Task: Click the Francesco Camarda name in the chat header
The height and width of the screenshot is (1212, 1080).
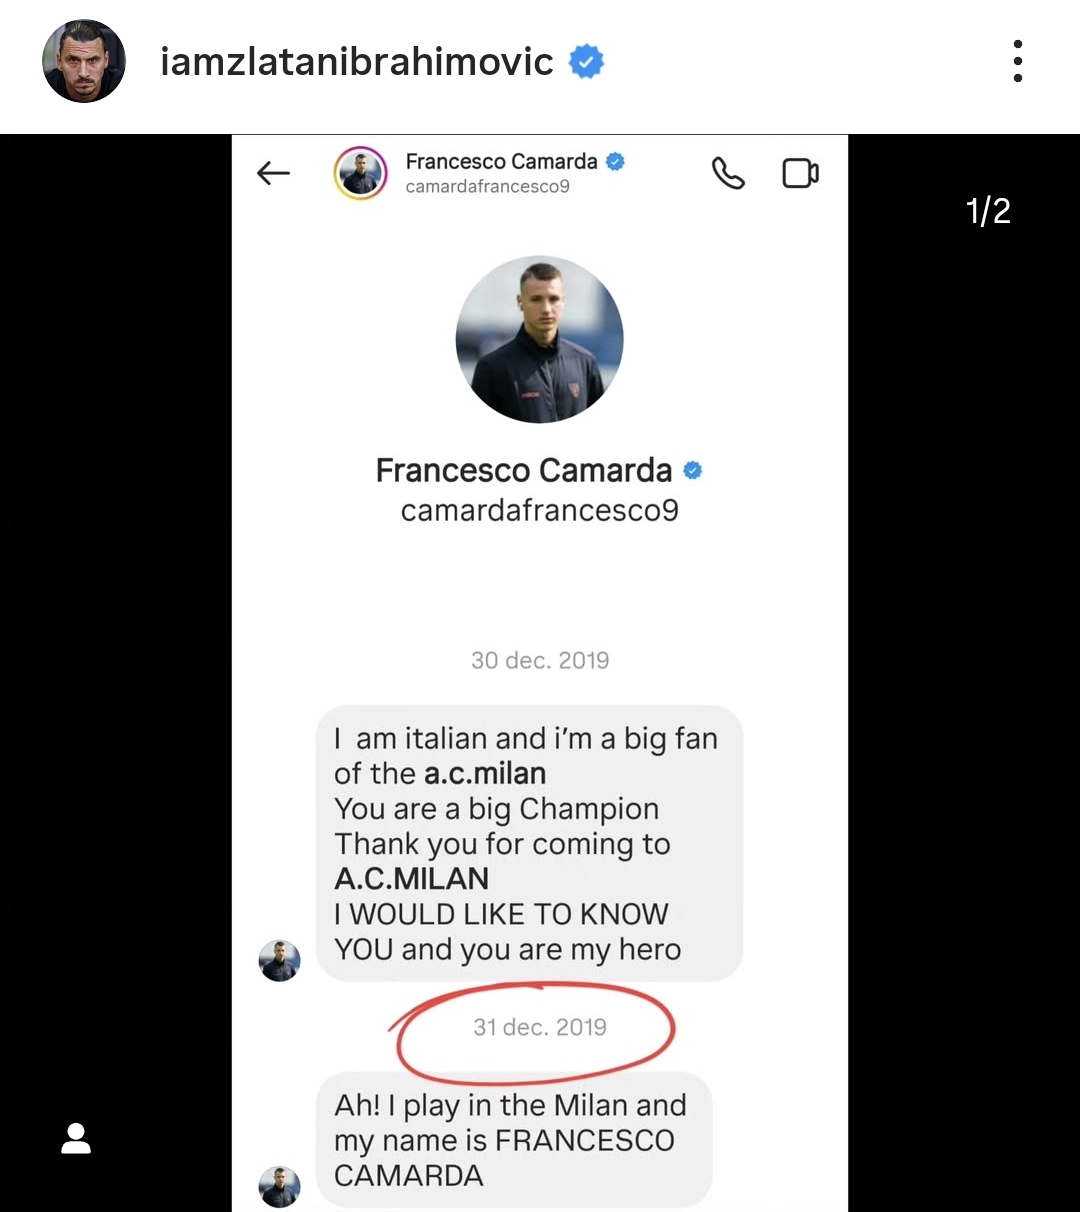Action: click(x=501, y=162)
